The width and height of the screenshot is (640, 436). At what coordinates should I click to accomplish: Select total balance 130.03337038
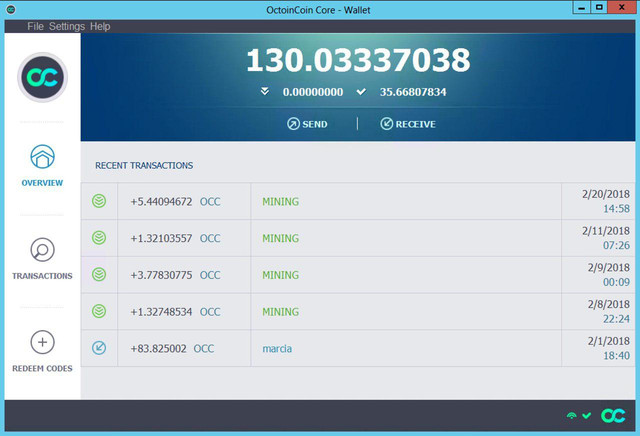pyautogui.click(x=358, y=60)
